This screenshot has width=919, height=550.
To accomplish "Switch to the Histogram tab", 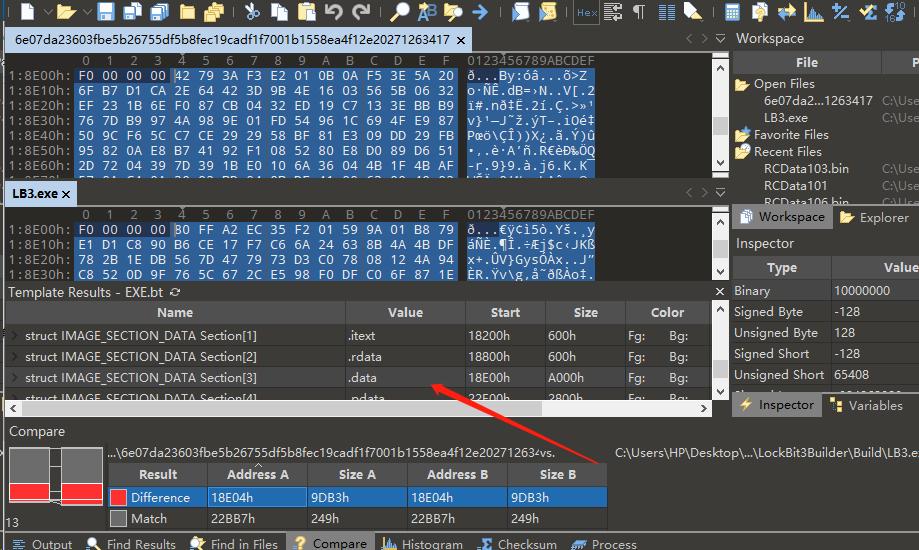I will [422, 544].
